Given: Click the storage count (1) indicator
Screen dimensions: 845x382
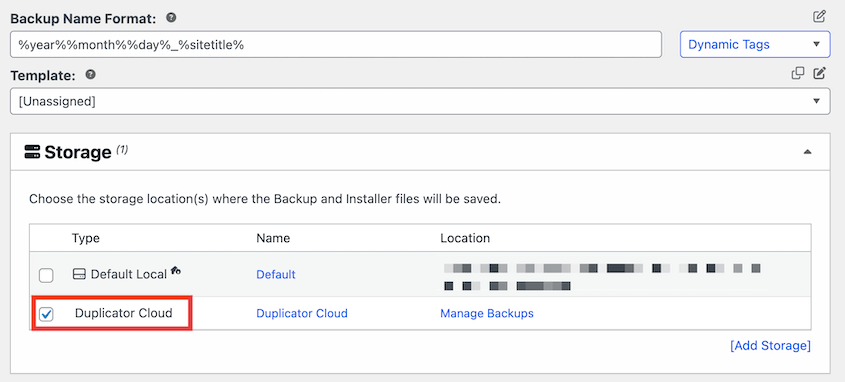Looking at the screenshot, I should click(122, 150).
